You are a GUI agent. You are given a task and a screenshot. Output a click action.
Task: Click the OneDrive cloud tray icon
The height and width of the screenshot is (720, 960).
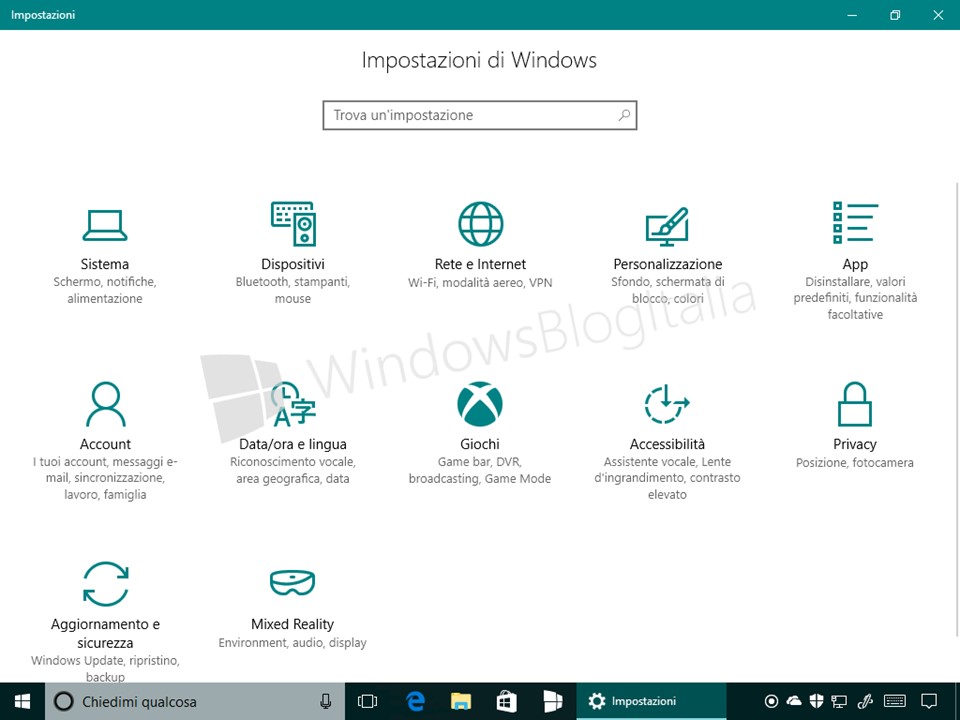[794, 701]
